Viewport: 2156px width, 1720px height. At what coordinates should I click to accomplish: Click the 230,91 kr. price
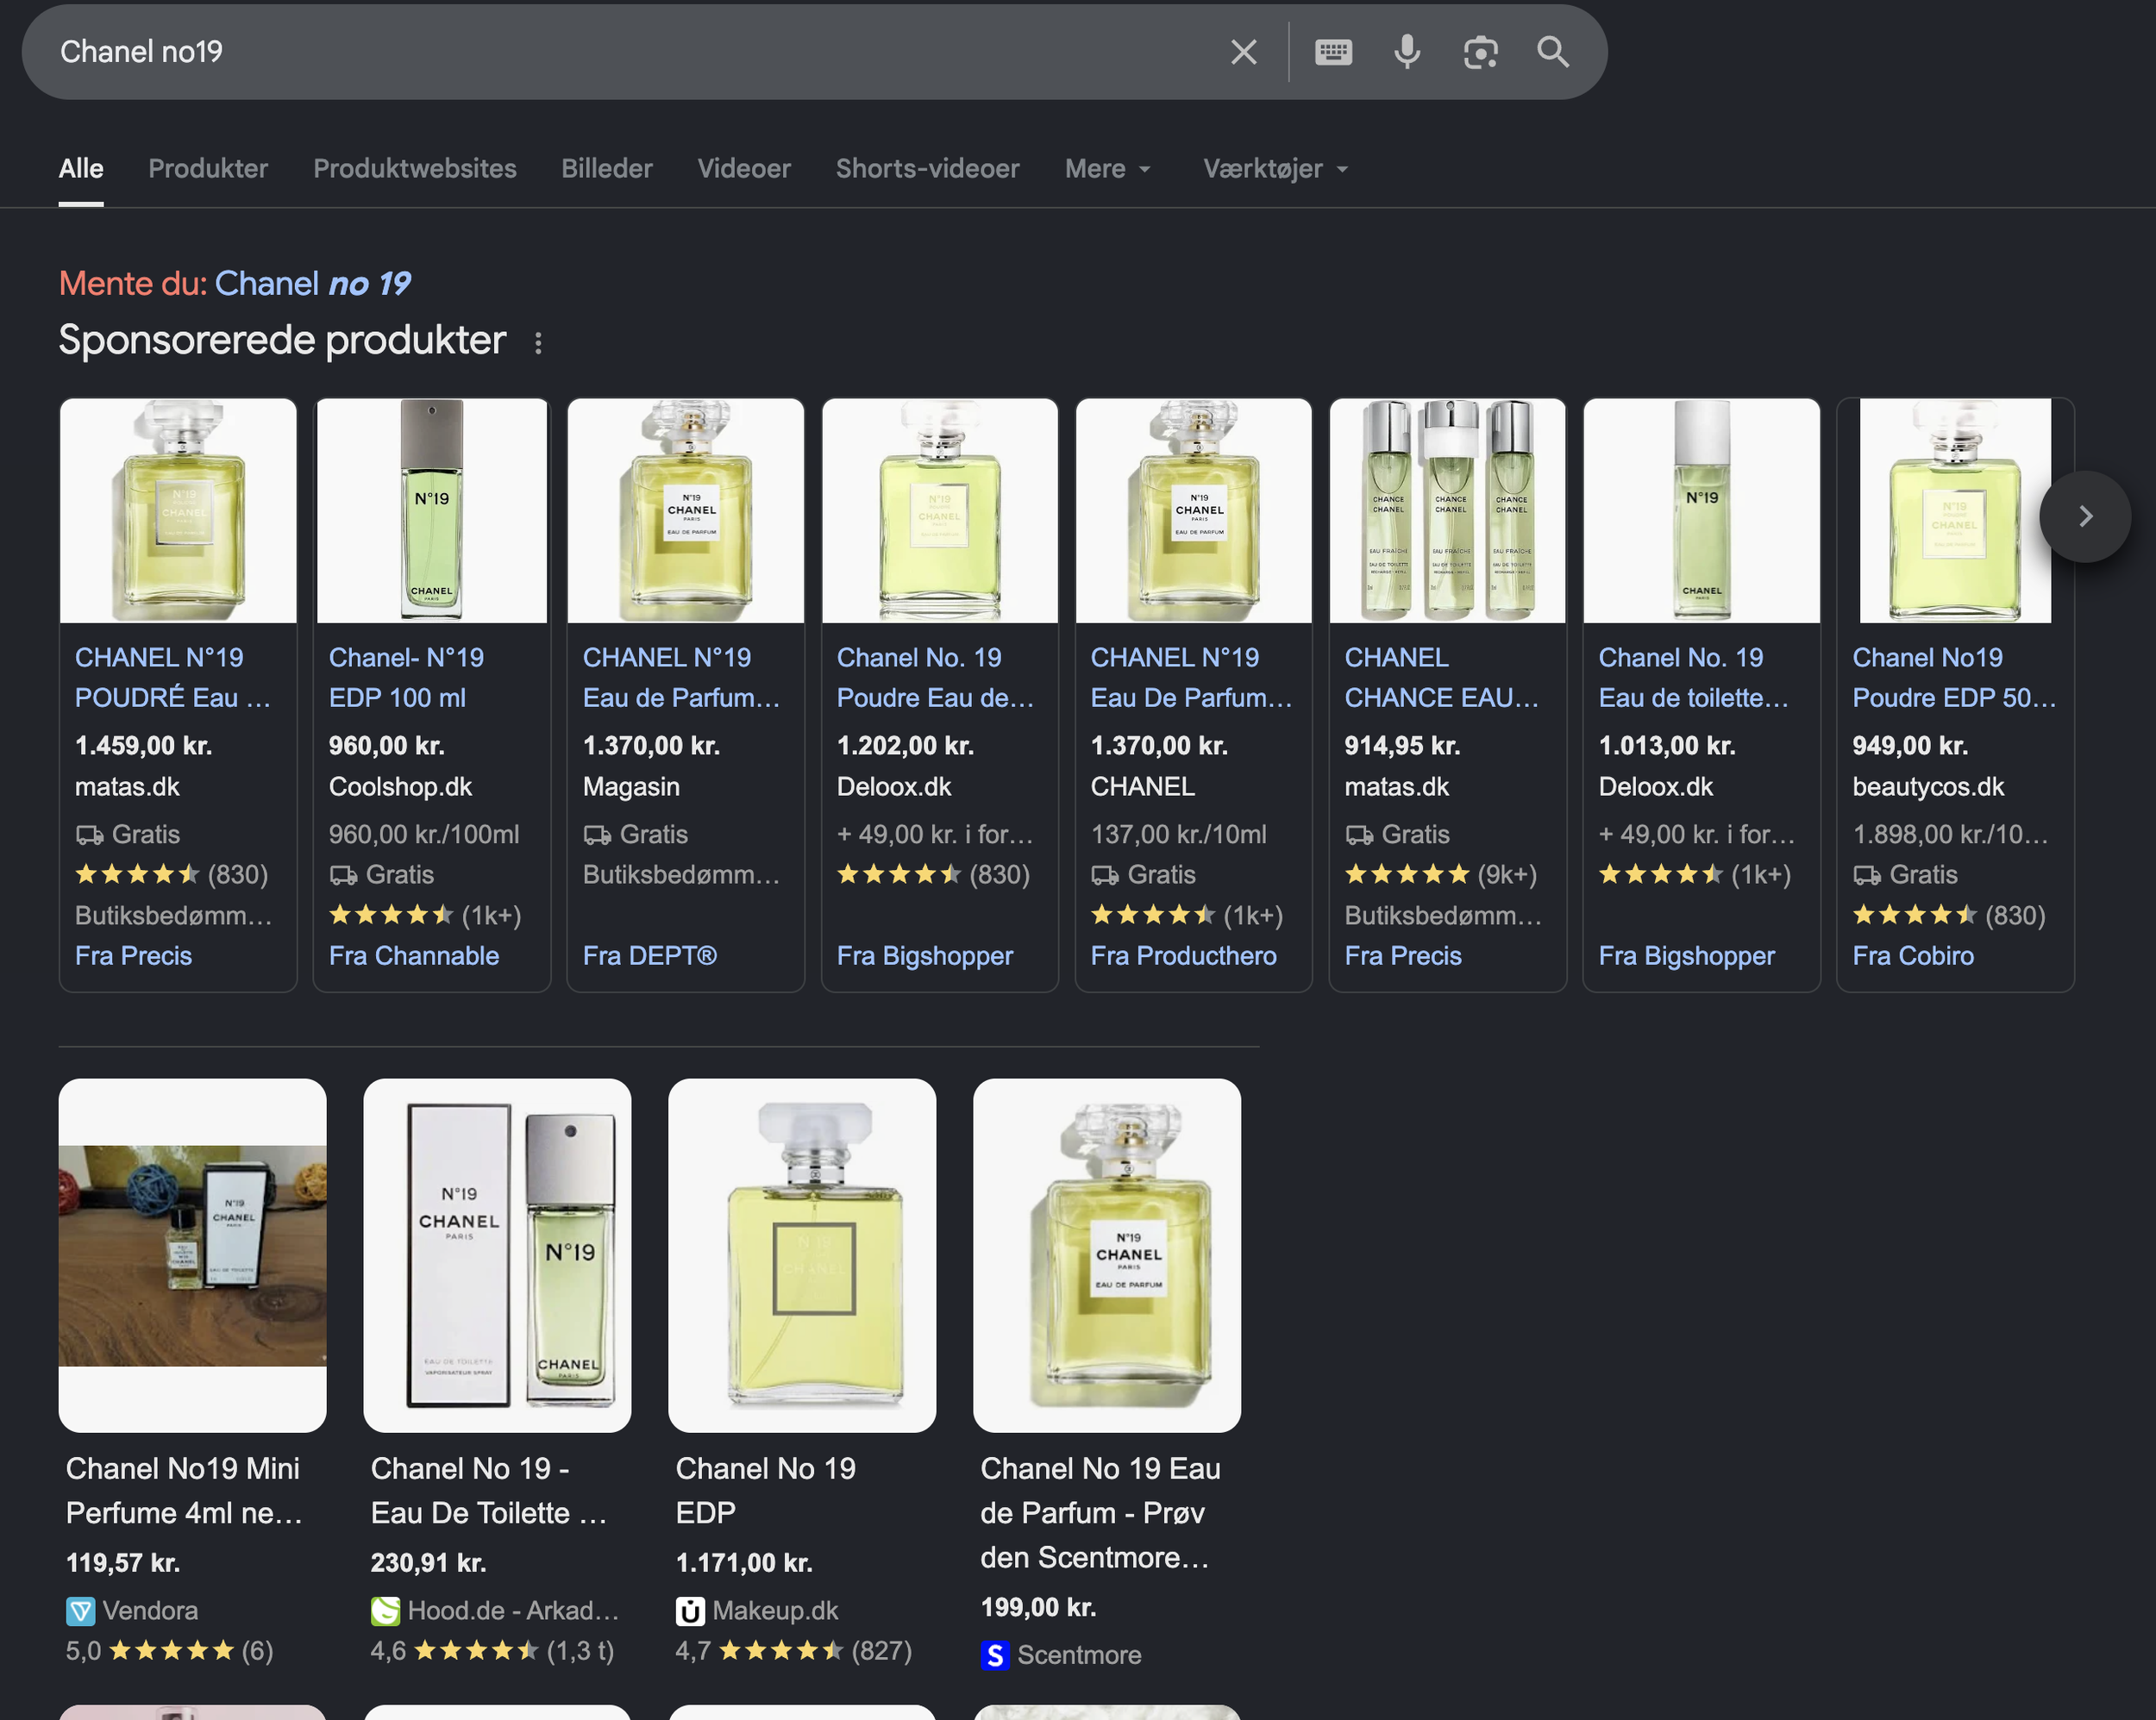[429, 1563]
